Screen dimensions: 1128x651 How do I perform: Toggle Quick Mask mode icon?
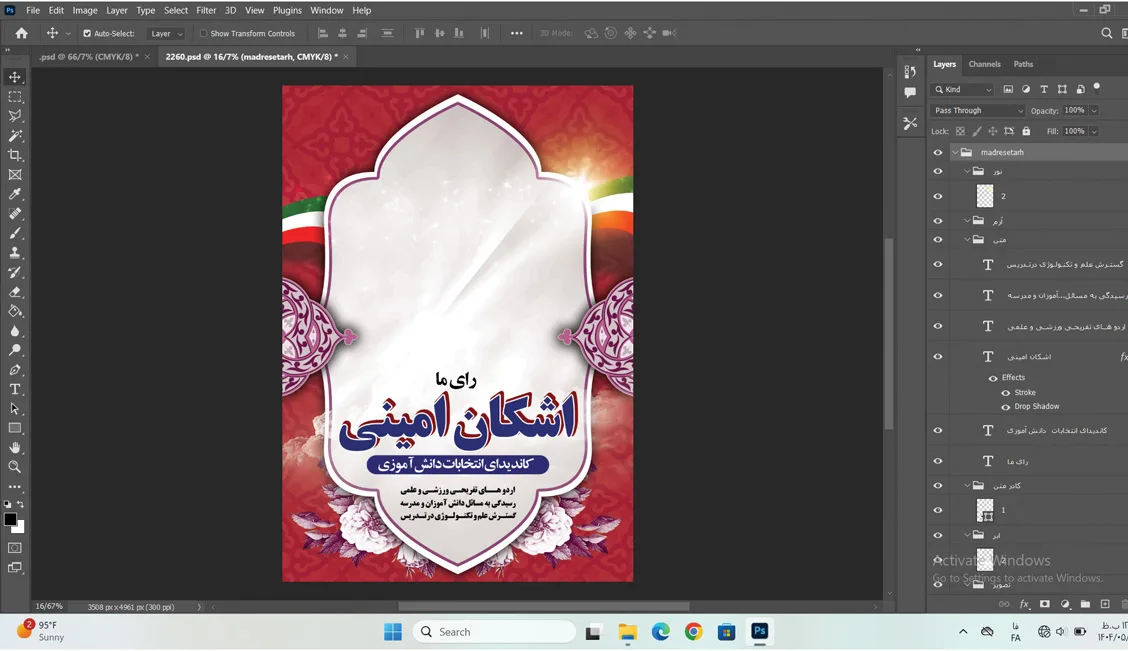click(x=14, y=548)
